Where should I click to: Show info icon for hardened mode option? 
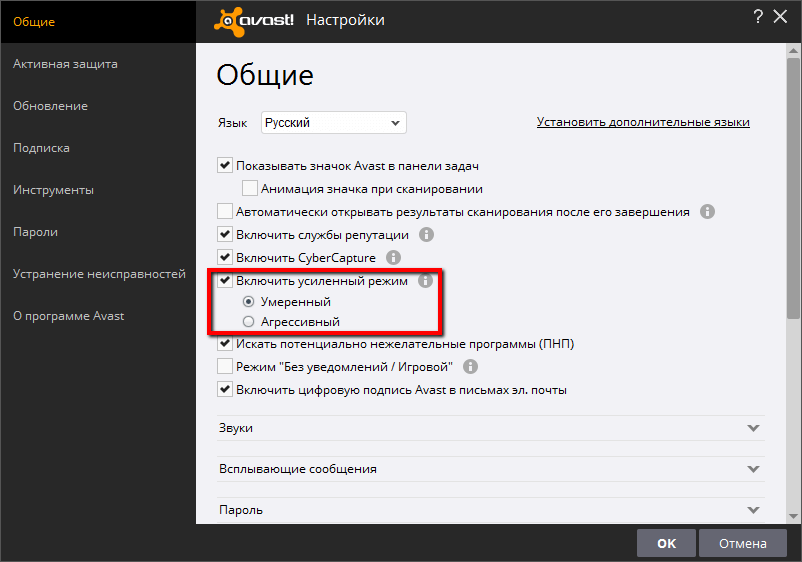pos(426,281)
